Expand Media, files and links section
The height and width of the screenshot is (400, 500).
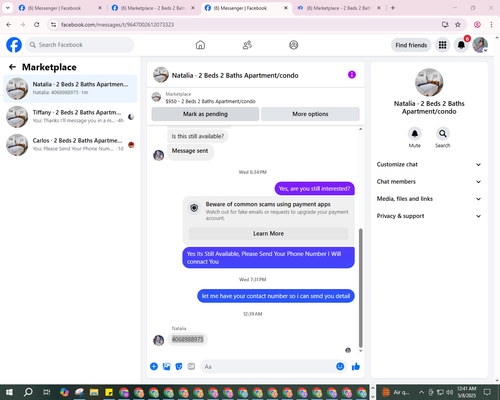(429, 199)
